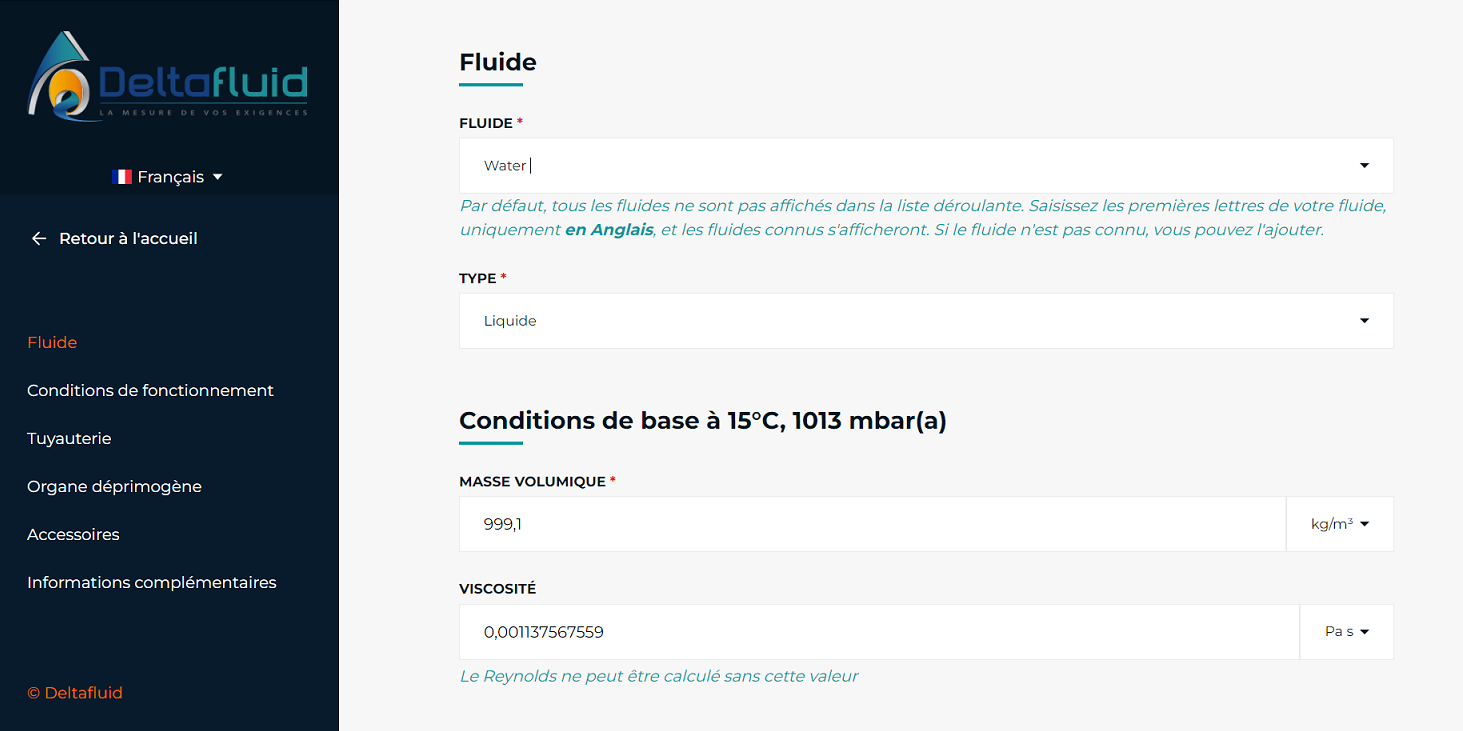Click the Liquide type selection box
This screenshot has height=731, width=1463.
tap(926, 321)
